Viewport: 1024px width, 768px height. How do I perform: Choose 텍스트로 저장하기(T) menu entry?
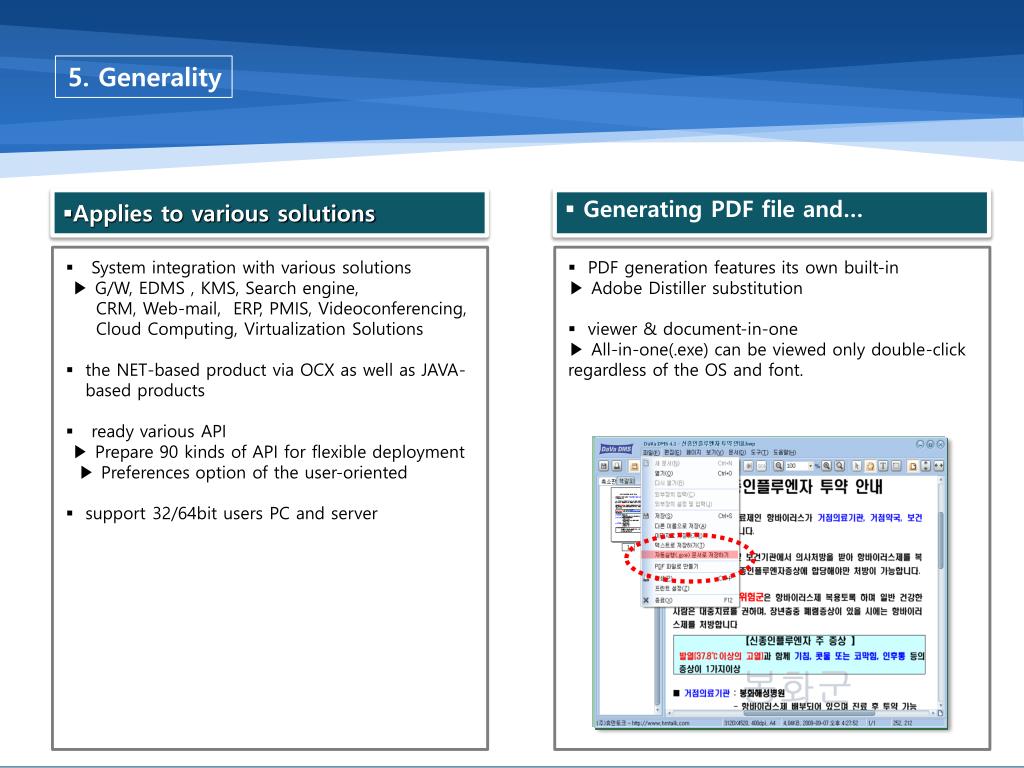click(690, 545)
